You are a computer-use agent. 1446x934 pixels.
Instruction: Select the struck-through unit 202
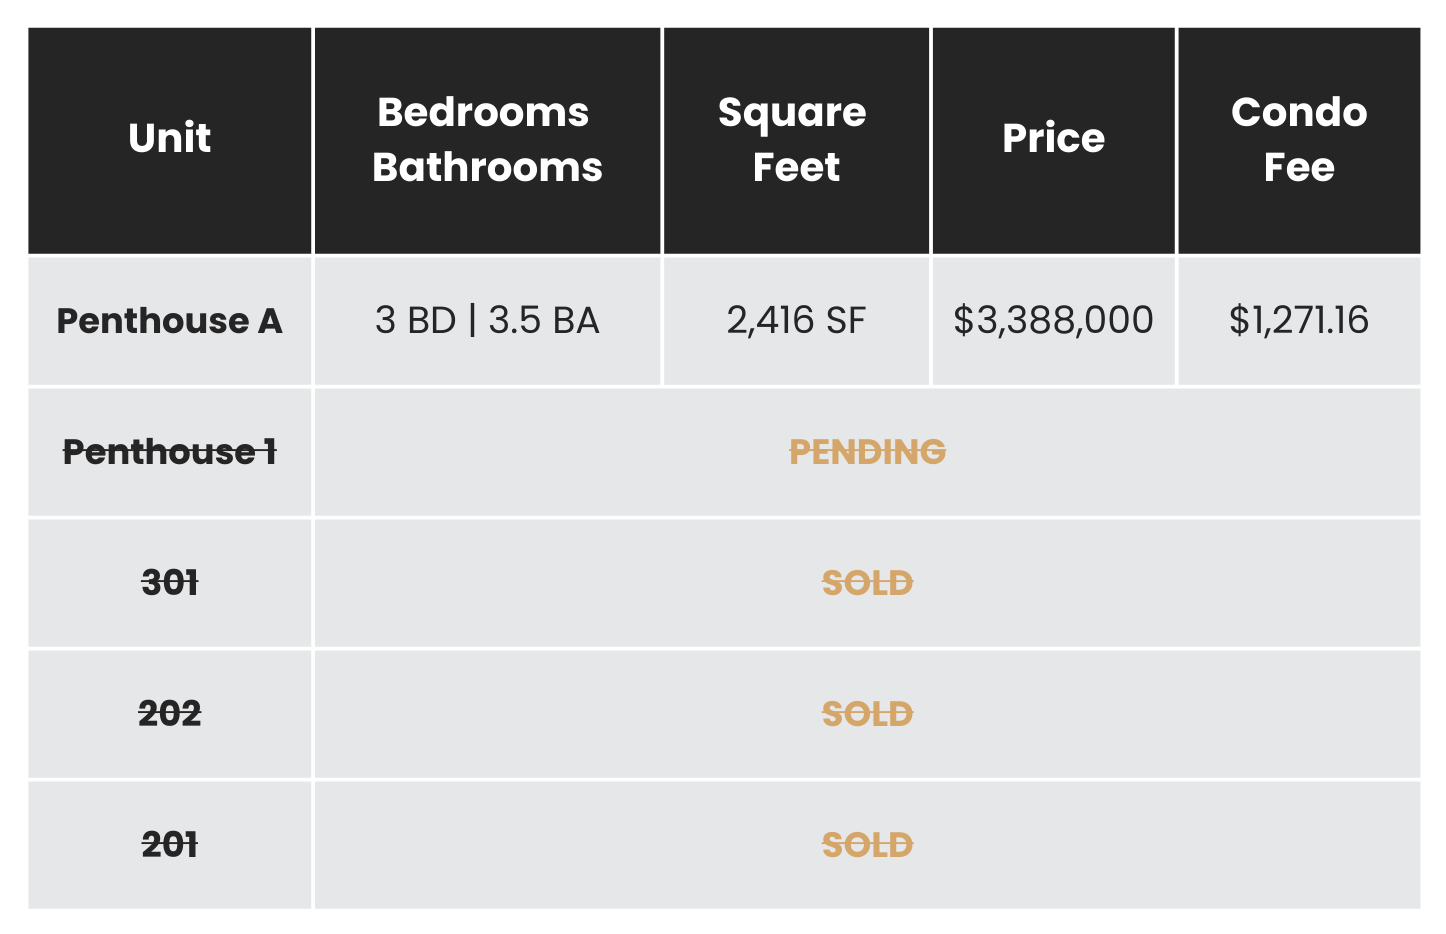[170, 714]
